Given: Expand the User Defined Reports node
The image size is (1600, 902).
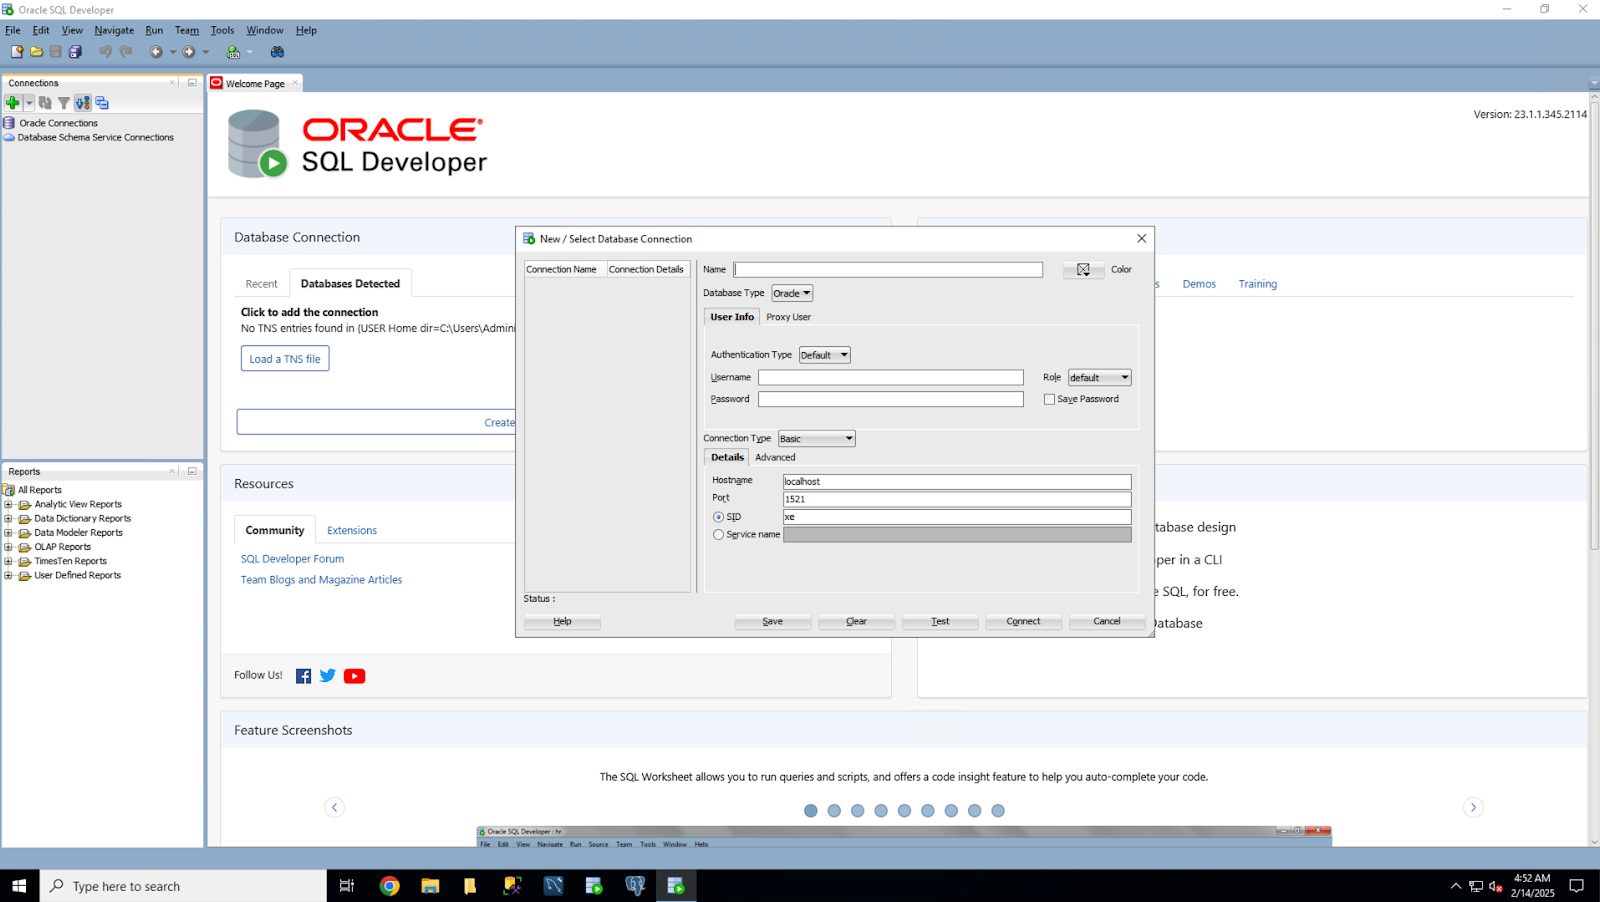Looking at the screenshot, I should pyautogui.click(x=8, y=575).
